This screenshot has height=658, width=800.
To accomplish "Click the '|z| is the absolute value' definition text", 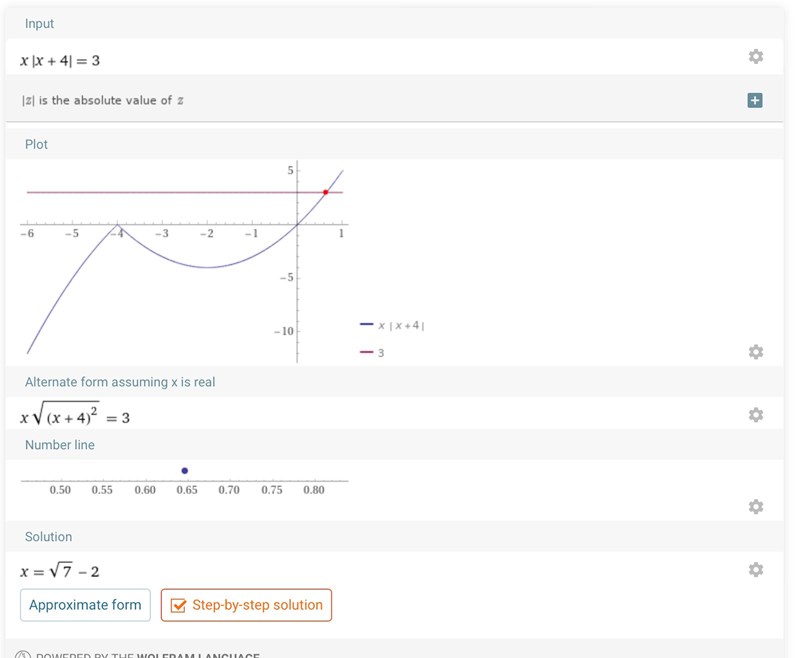I will (x=103, y=100).
